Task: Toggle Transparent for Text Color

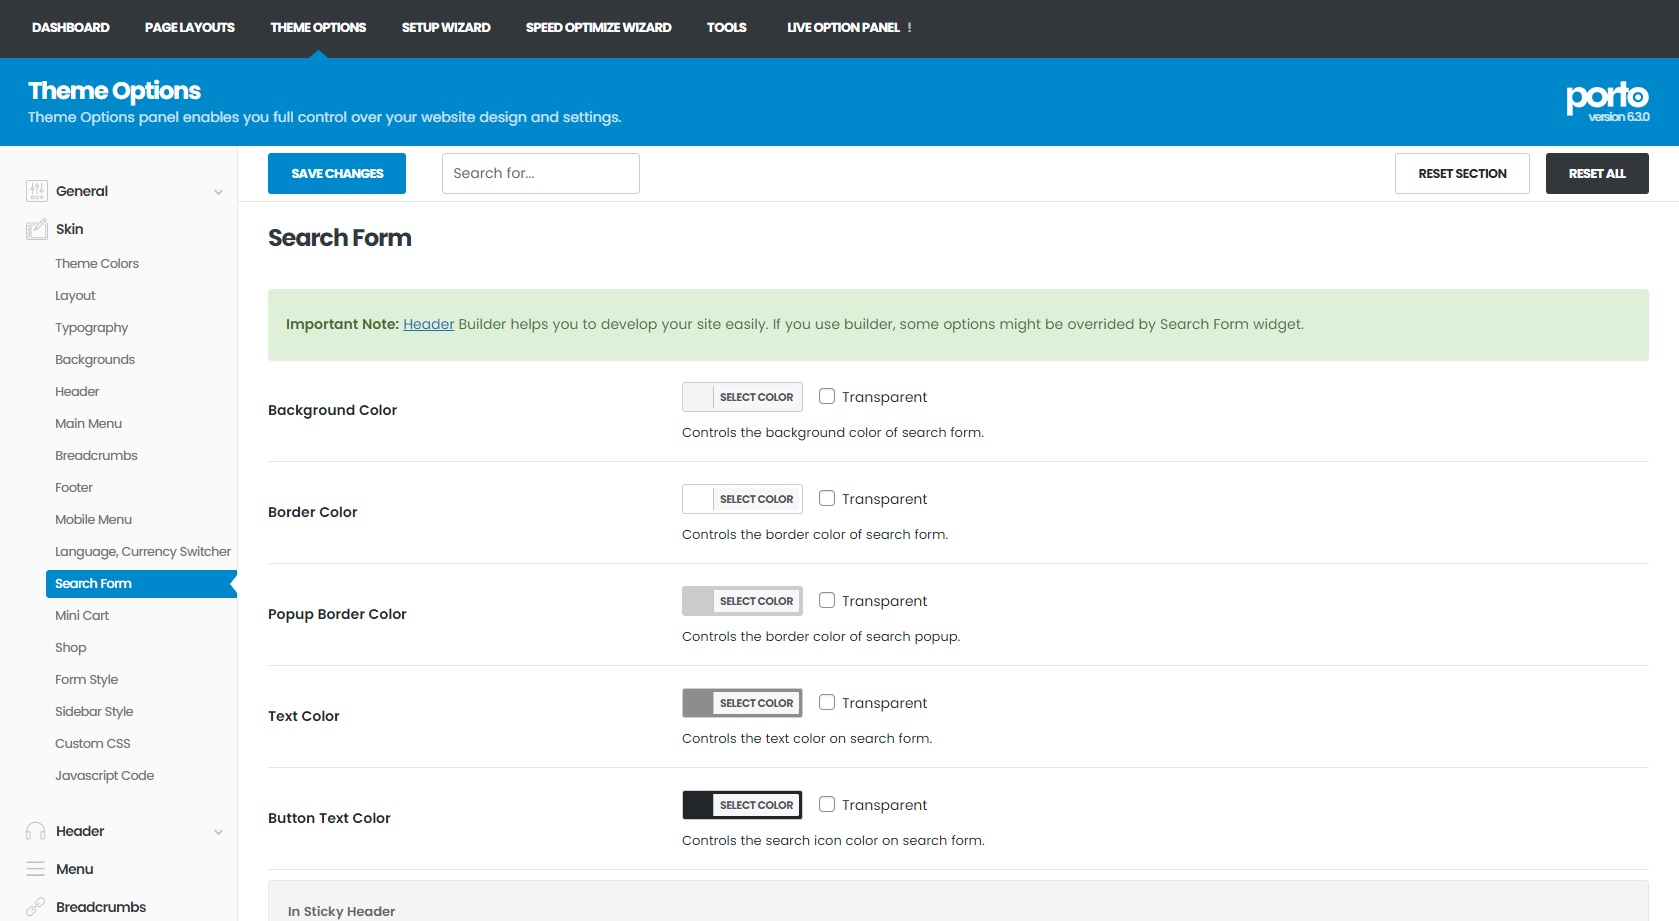Action: coord(827,703)
